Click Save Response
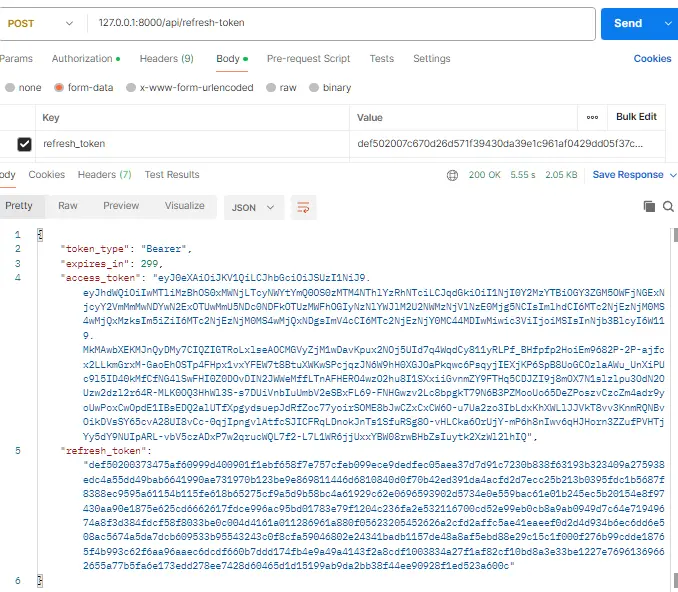Viewport: 678px width, 592px height. pyautogui.click(x=628, y=175)
